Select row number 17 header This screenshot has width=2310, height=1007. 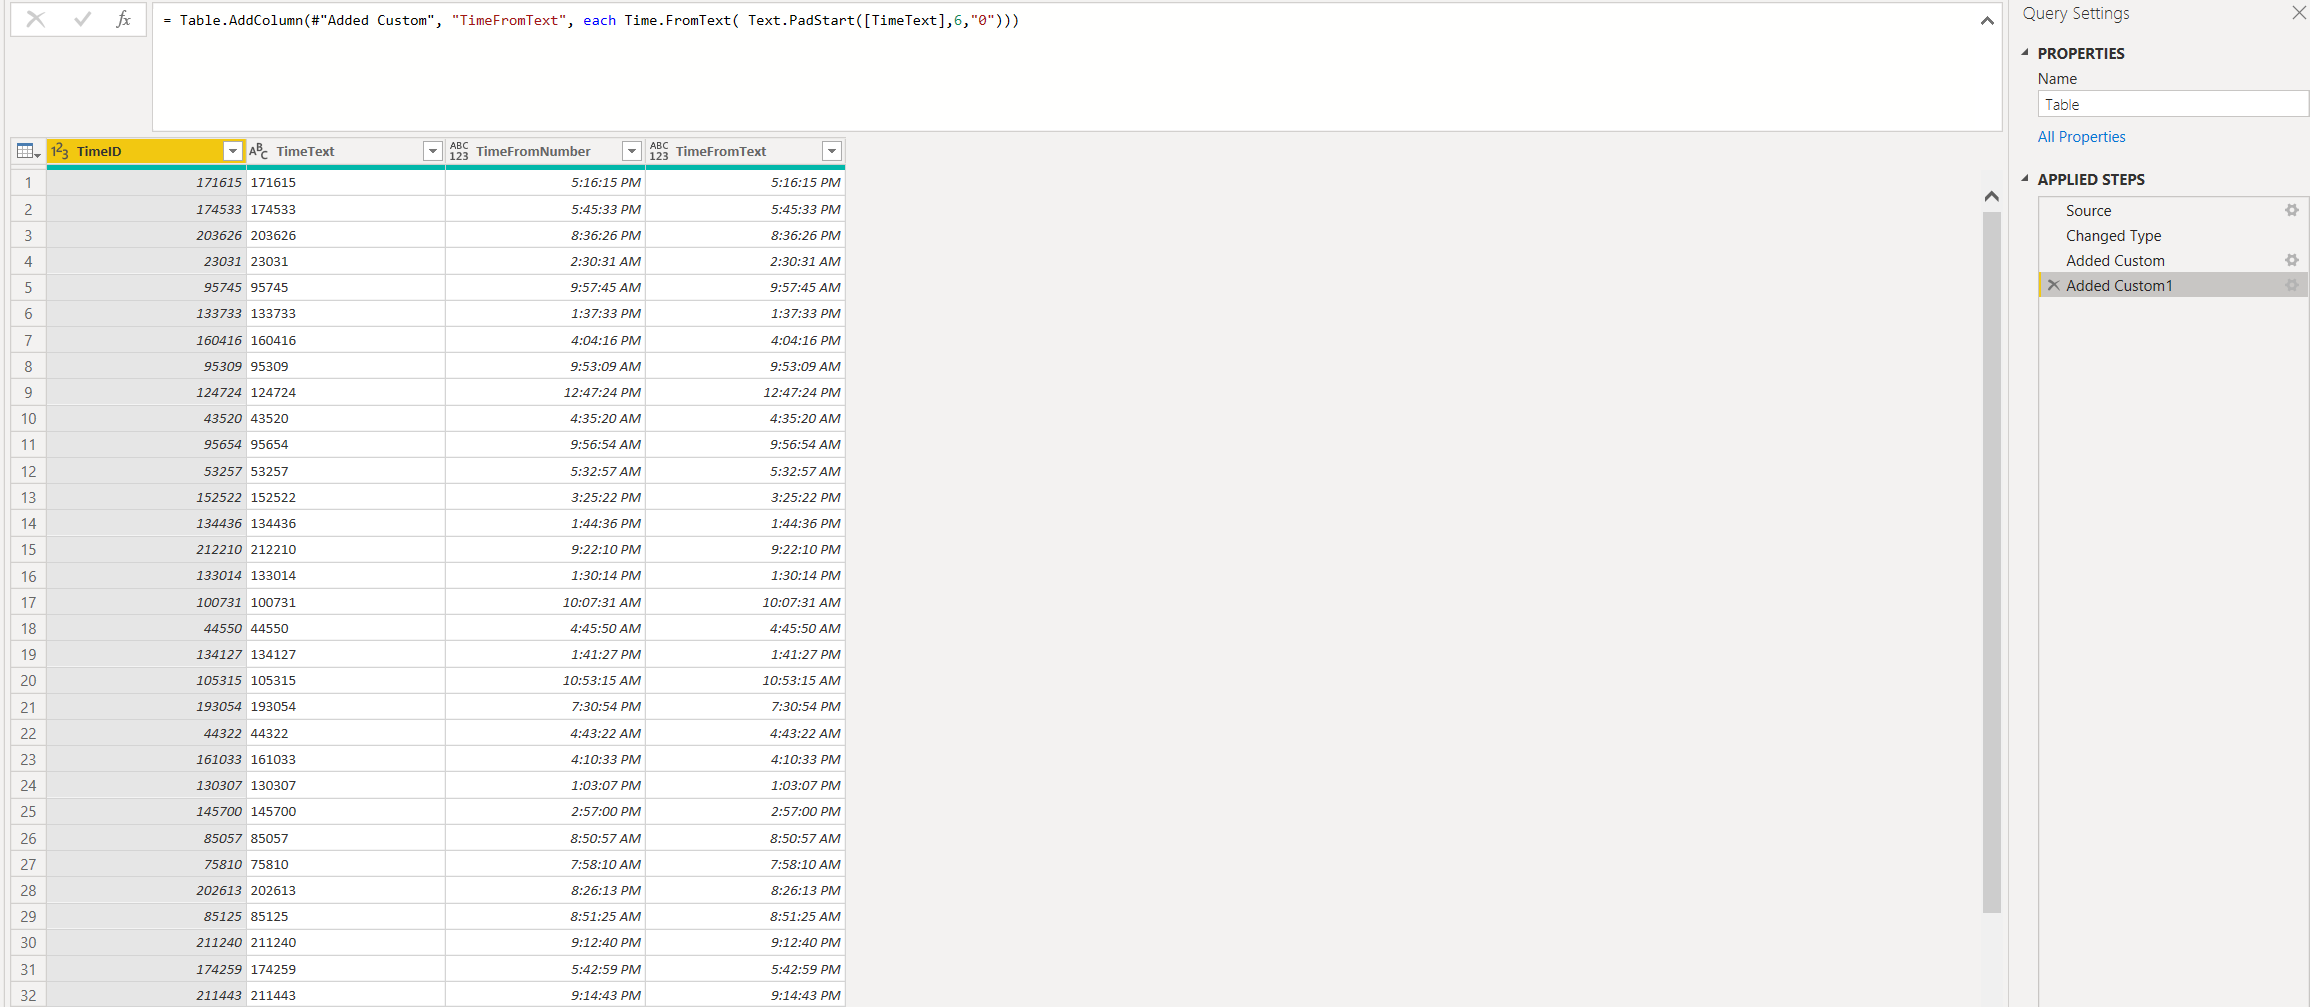(28, 603)
